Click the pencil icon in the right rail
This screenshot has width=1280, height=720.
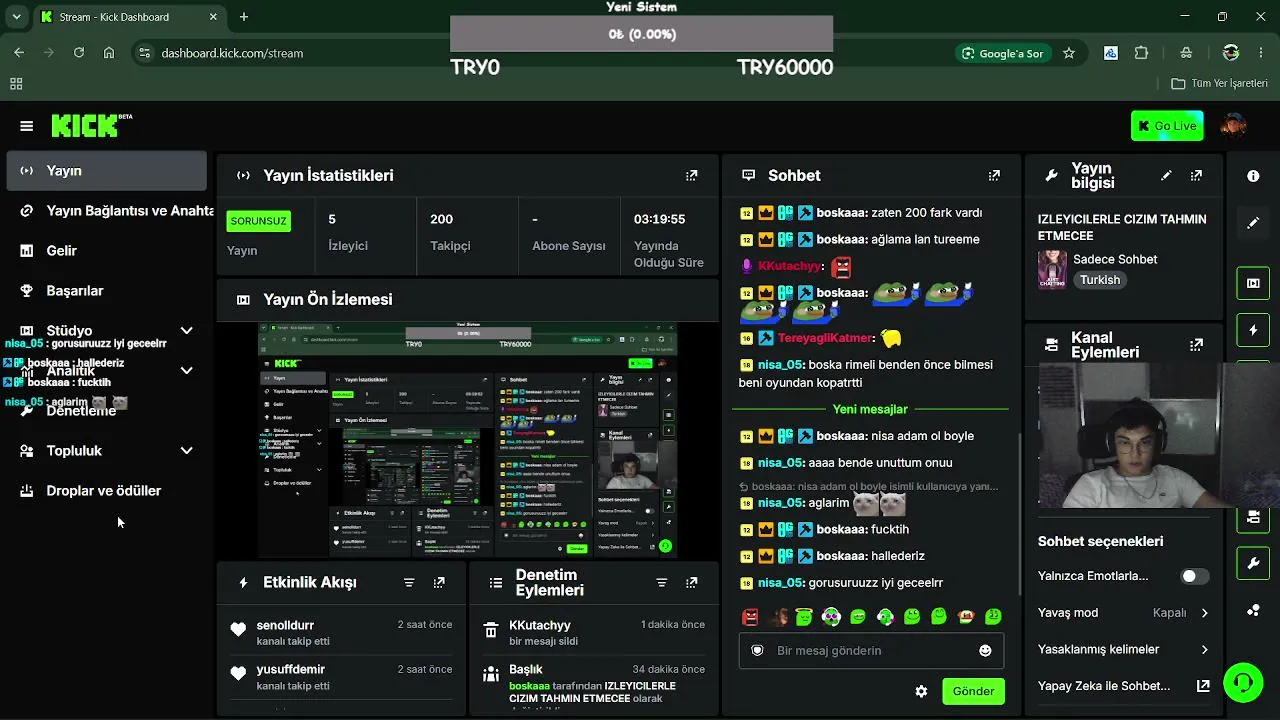tap(1253, 223)
